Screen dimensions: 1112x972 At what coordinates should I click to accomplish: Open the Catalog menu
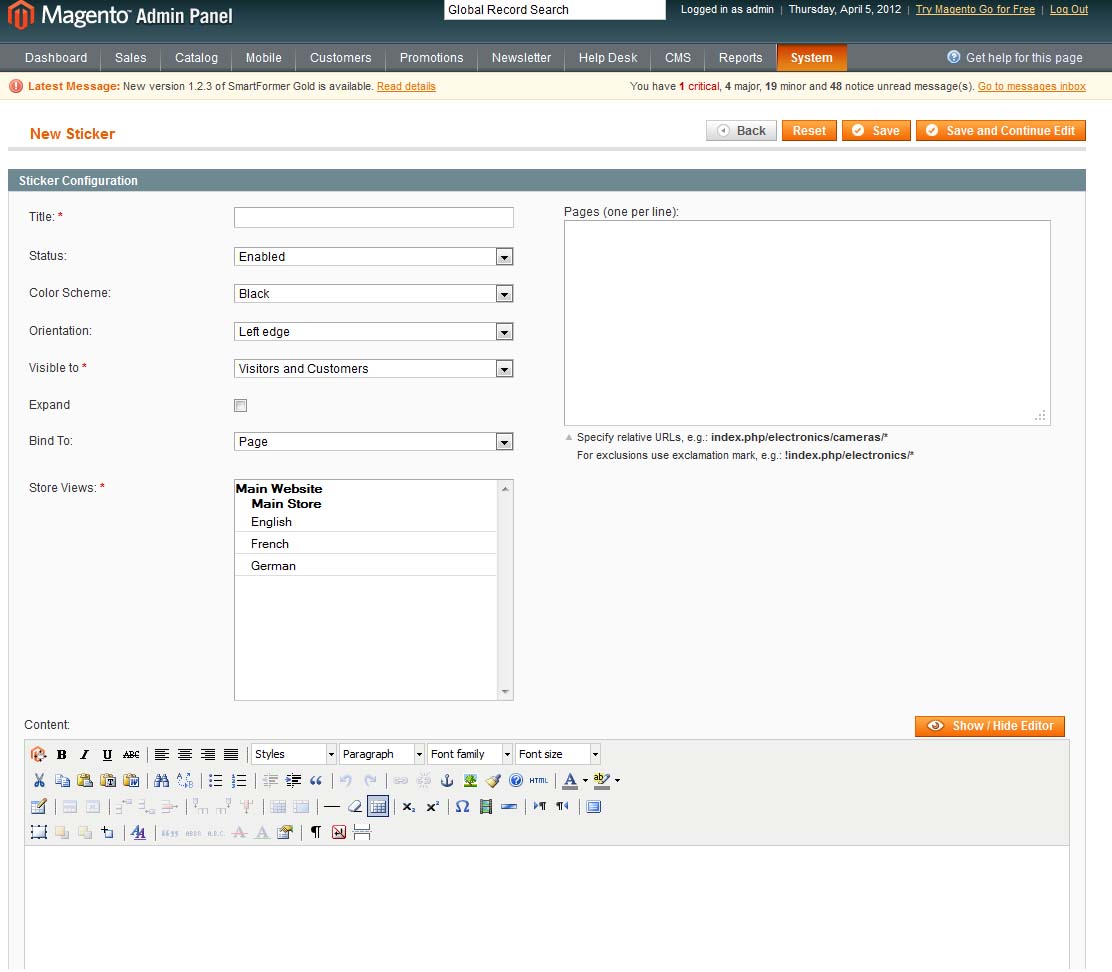tap(196, 58)
